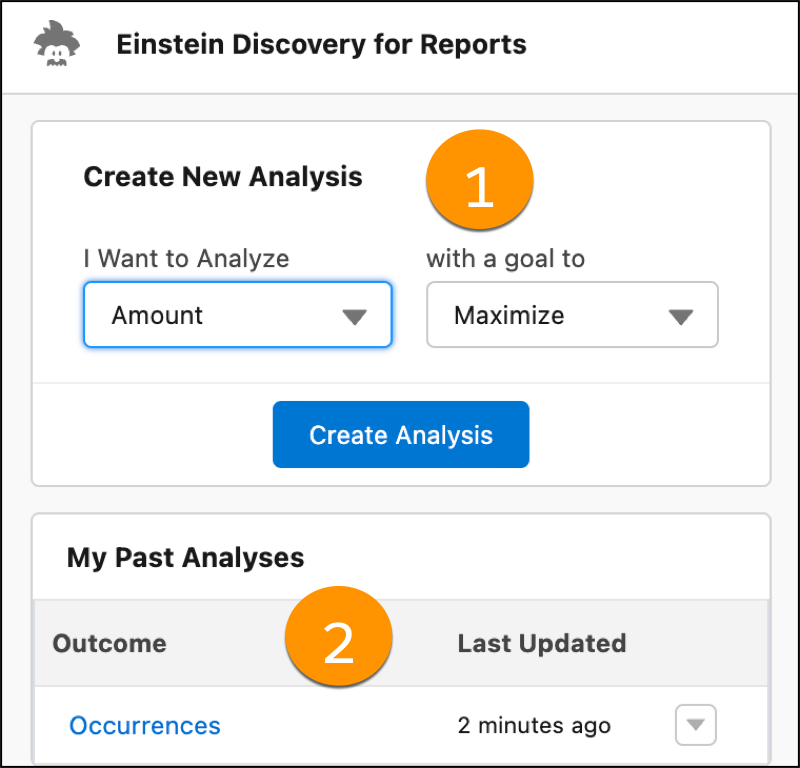The width and height of the screenshot is (800, 768).
Task: Click the Einstein Discovery for Reports title
Action: [x=321, y=45]
